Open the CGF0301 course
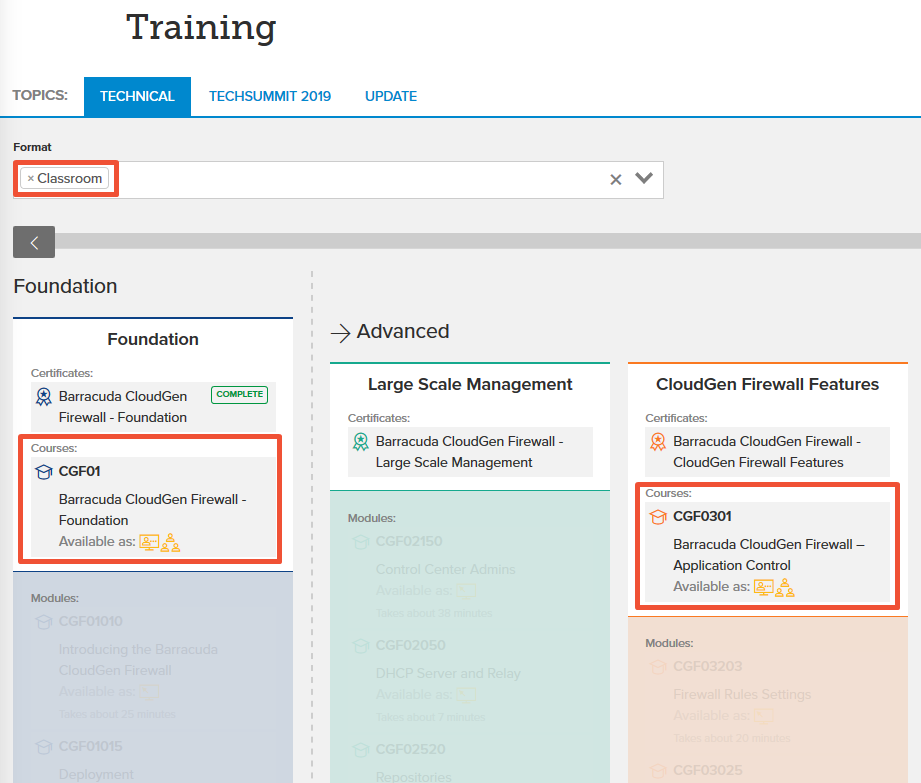Screen dimensions: 921x783 (x=702, y=517)
